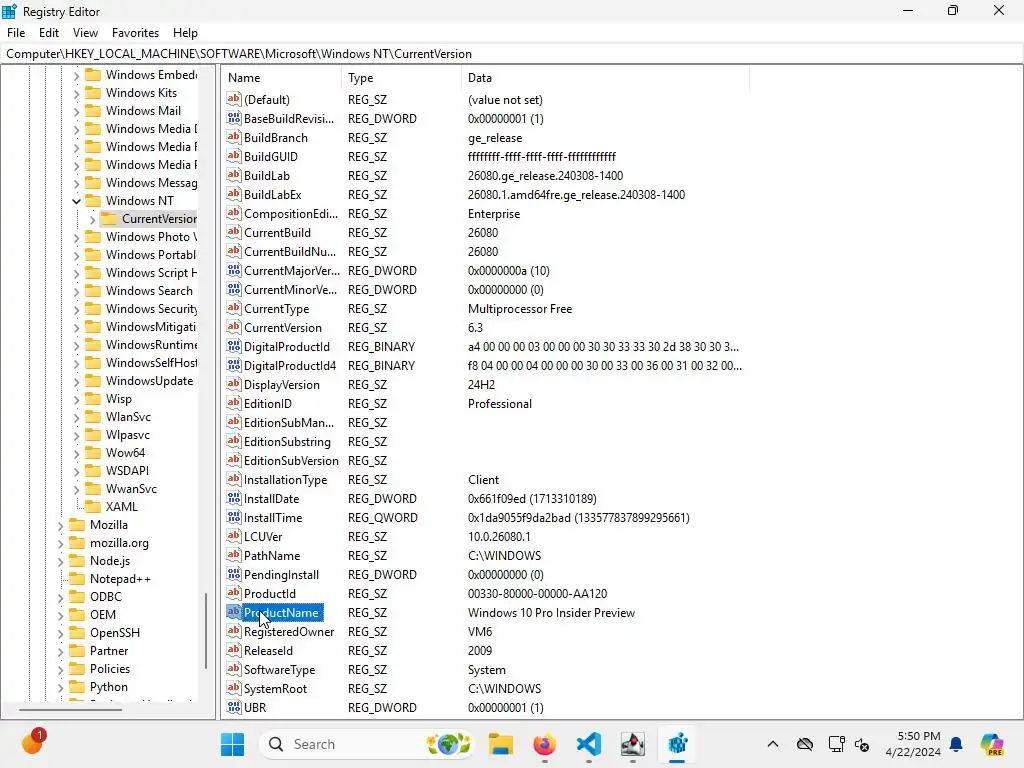Click the DWORD icon for UBR
This screenshot has height=768, width=1024.
(234, 707)
